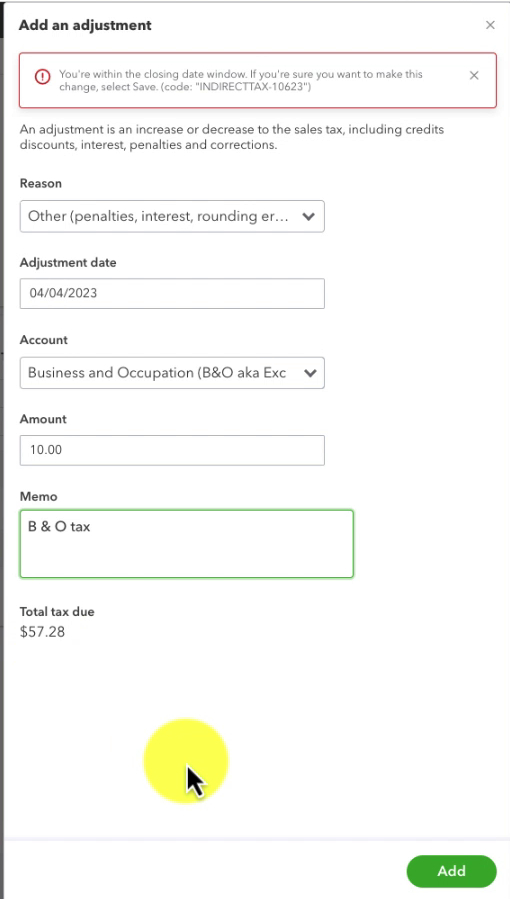Click the Total tax due label

(57, 612)
